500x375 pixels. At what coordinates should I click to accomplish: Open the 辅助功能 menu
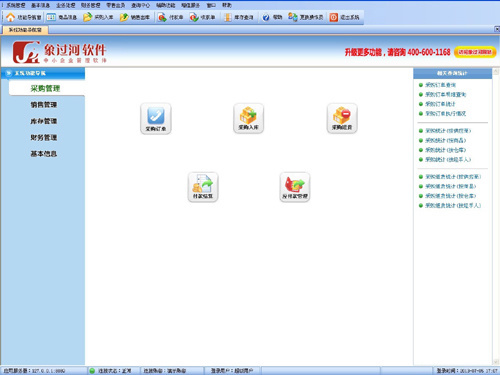166,5
